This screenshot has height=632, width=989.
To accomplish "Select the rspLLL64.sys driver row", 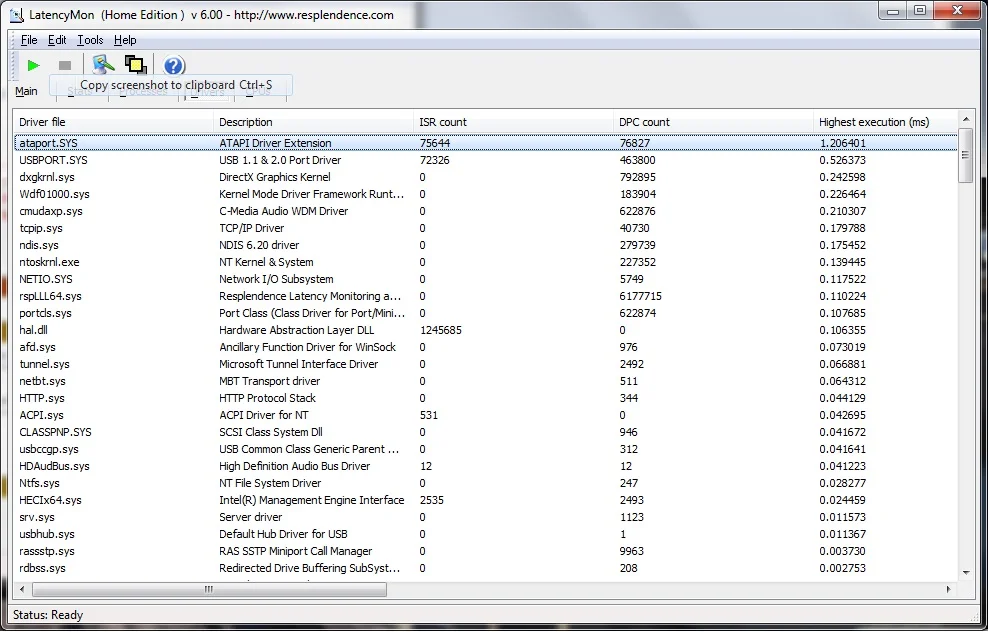I will [486, 296].
